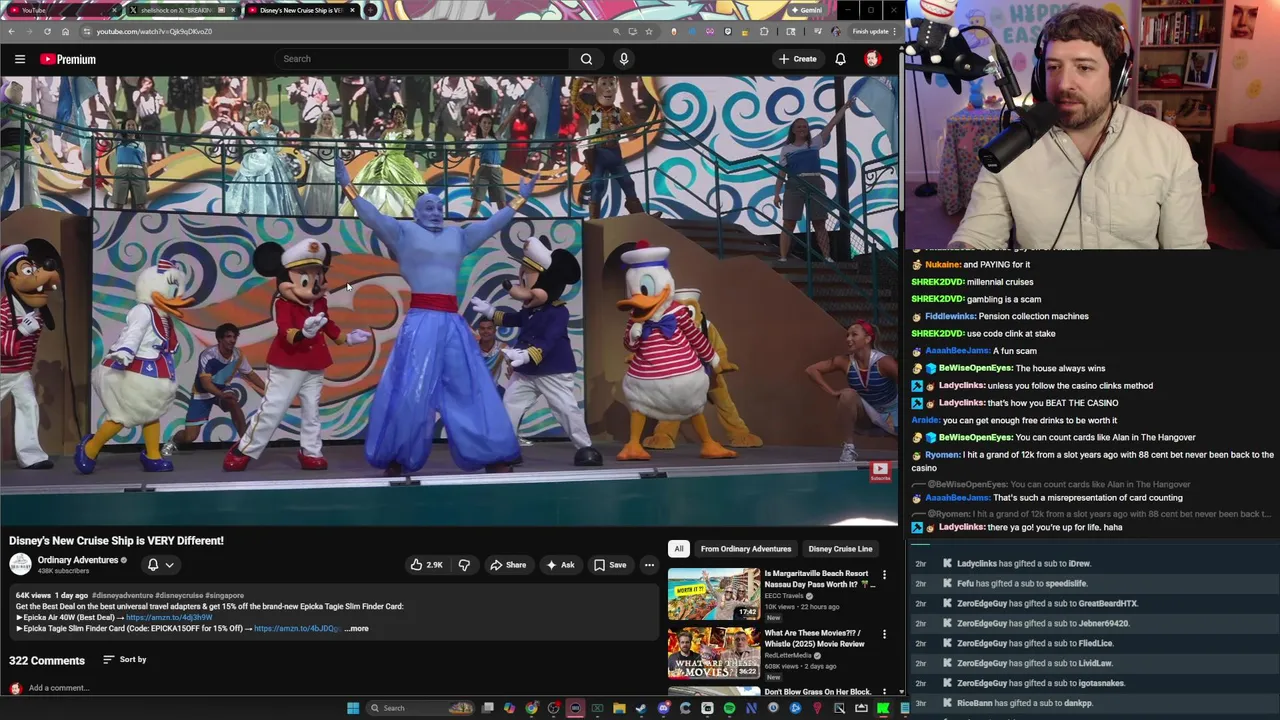Expand description with ...more
Image resolution: width=1280 pixels, height=720 pixels.
point(357,629)
